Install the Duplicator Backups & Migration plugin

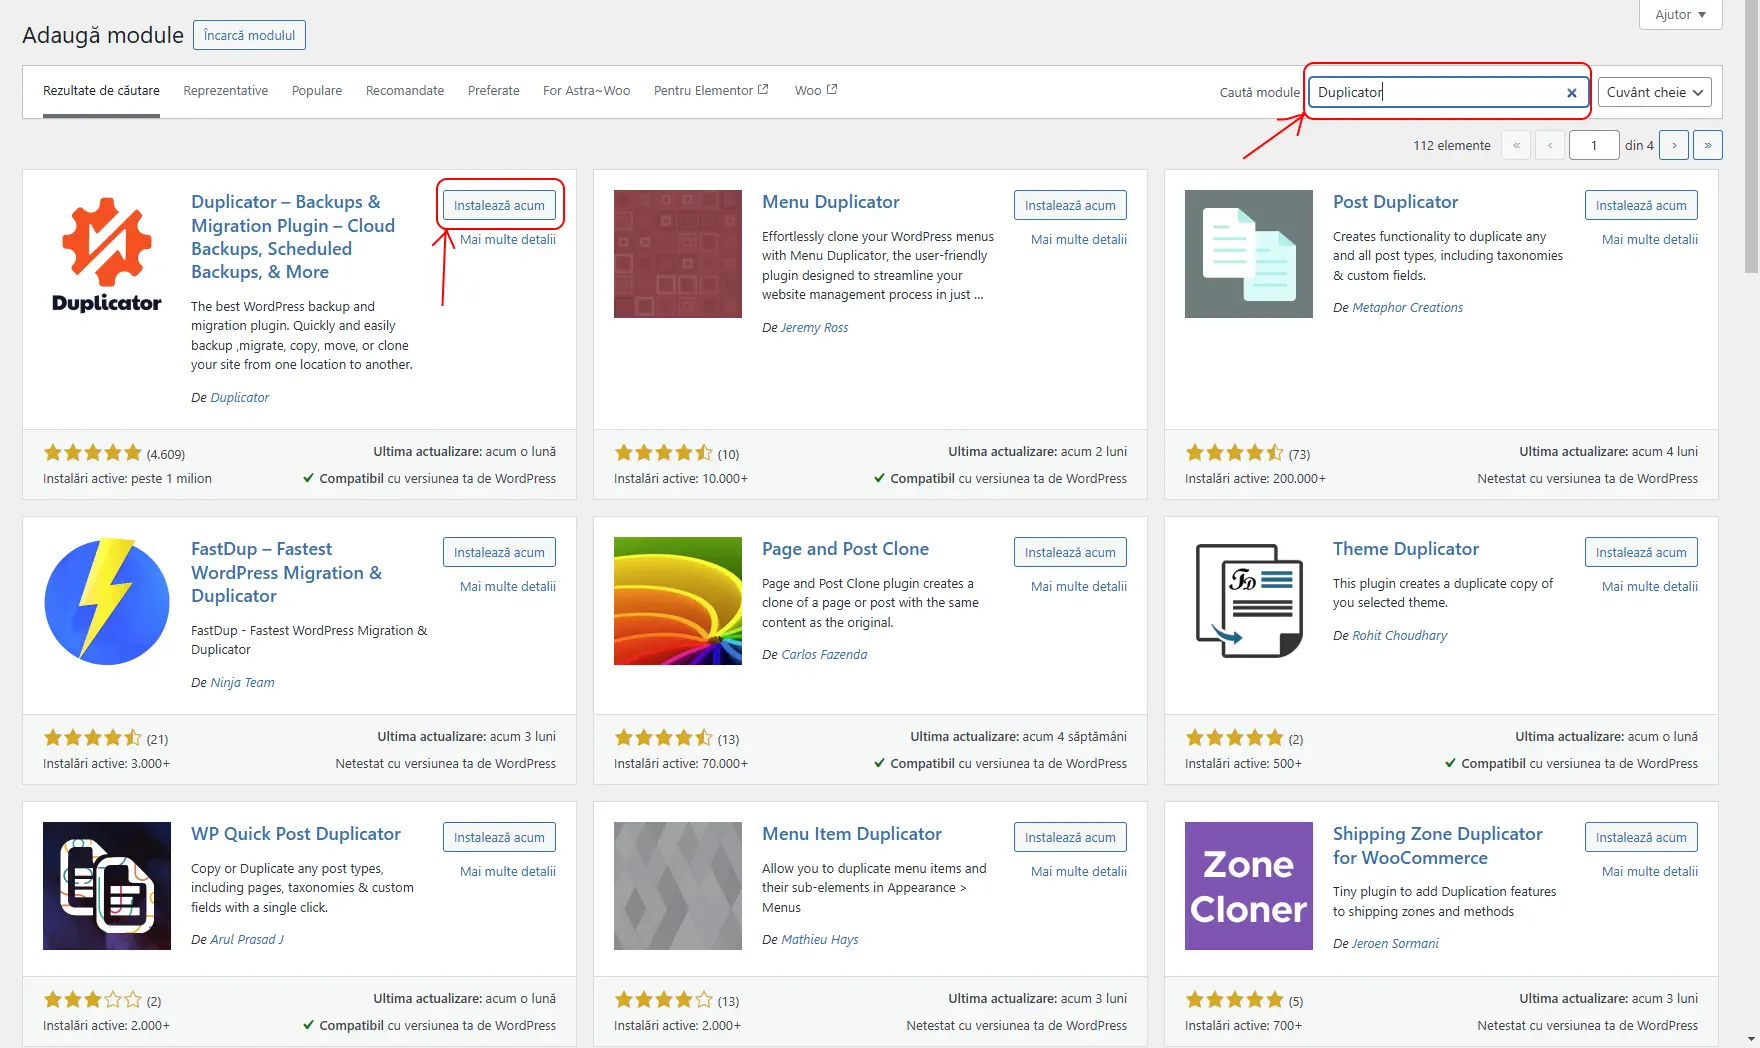click(x=499, y=205)
